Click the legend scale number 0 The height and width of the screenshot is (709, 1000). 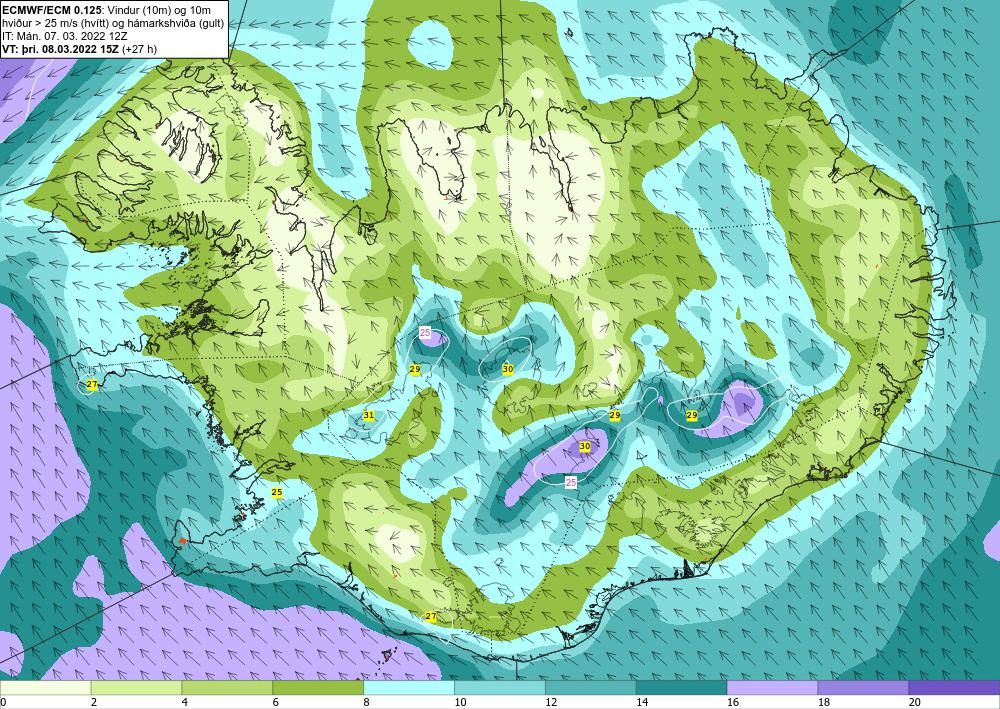pyautogui.click(x=3, y=703)
